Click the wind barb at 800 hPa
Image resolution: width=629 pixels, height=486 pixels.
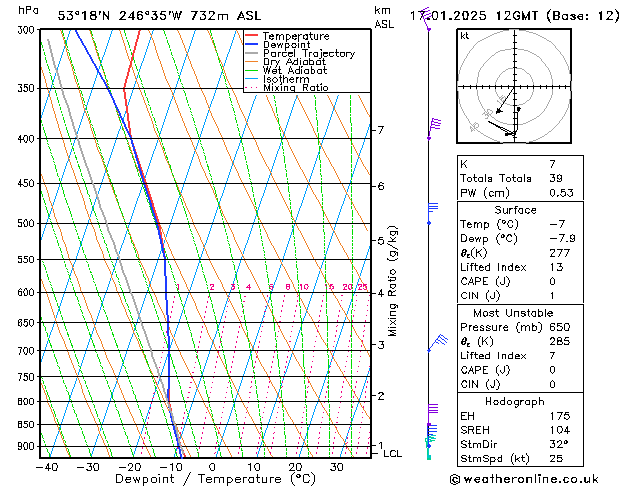pyautogui.click(x=433, y=408)
